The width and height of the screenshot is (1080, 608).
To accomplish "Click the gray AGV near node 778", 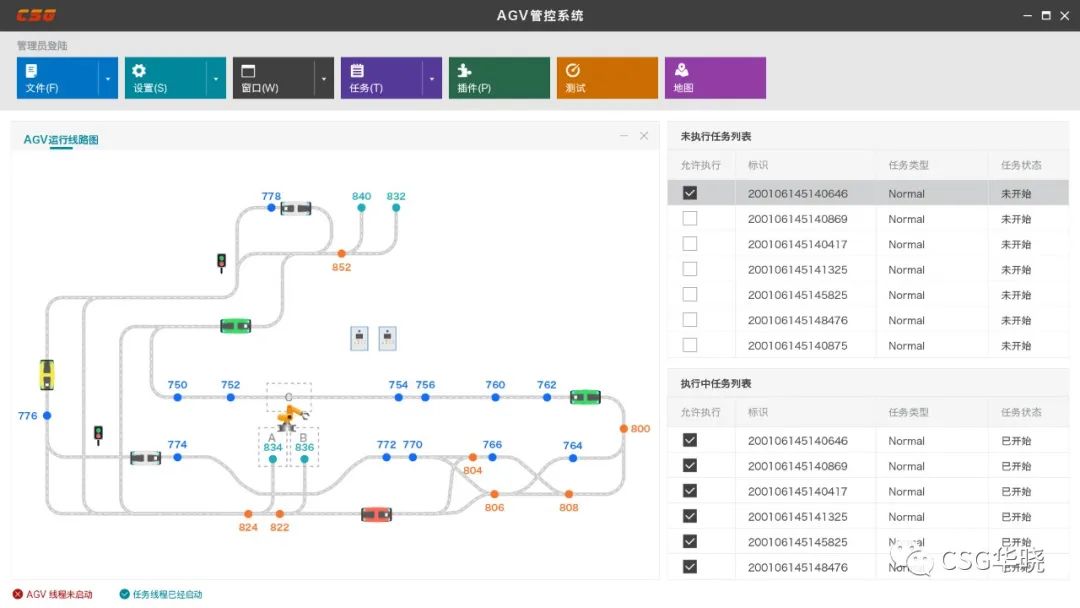I will pyautogui.click(x=295, y=208).
